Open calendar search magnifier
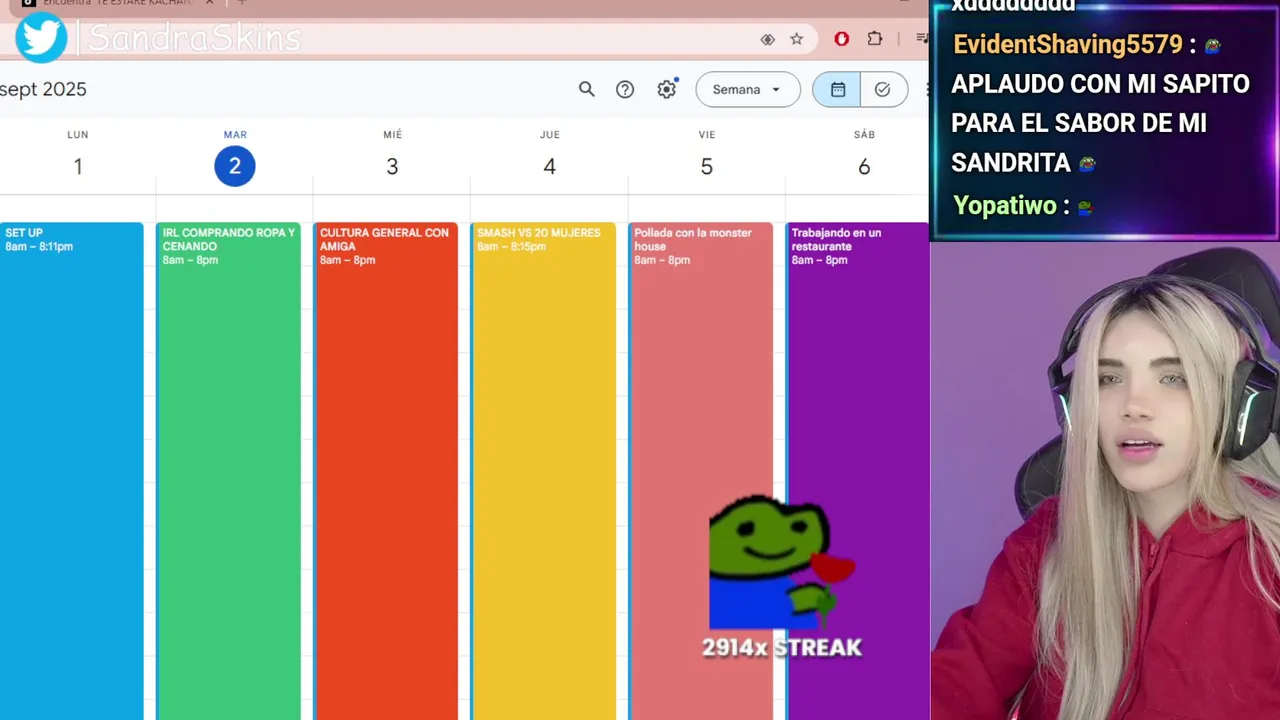 (x=587, y=89)
